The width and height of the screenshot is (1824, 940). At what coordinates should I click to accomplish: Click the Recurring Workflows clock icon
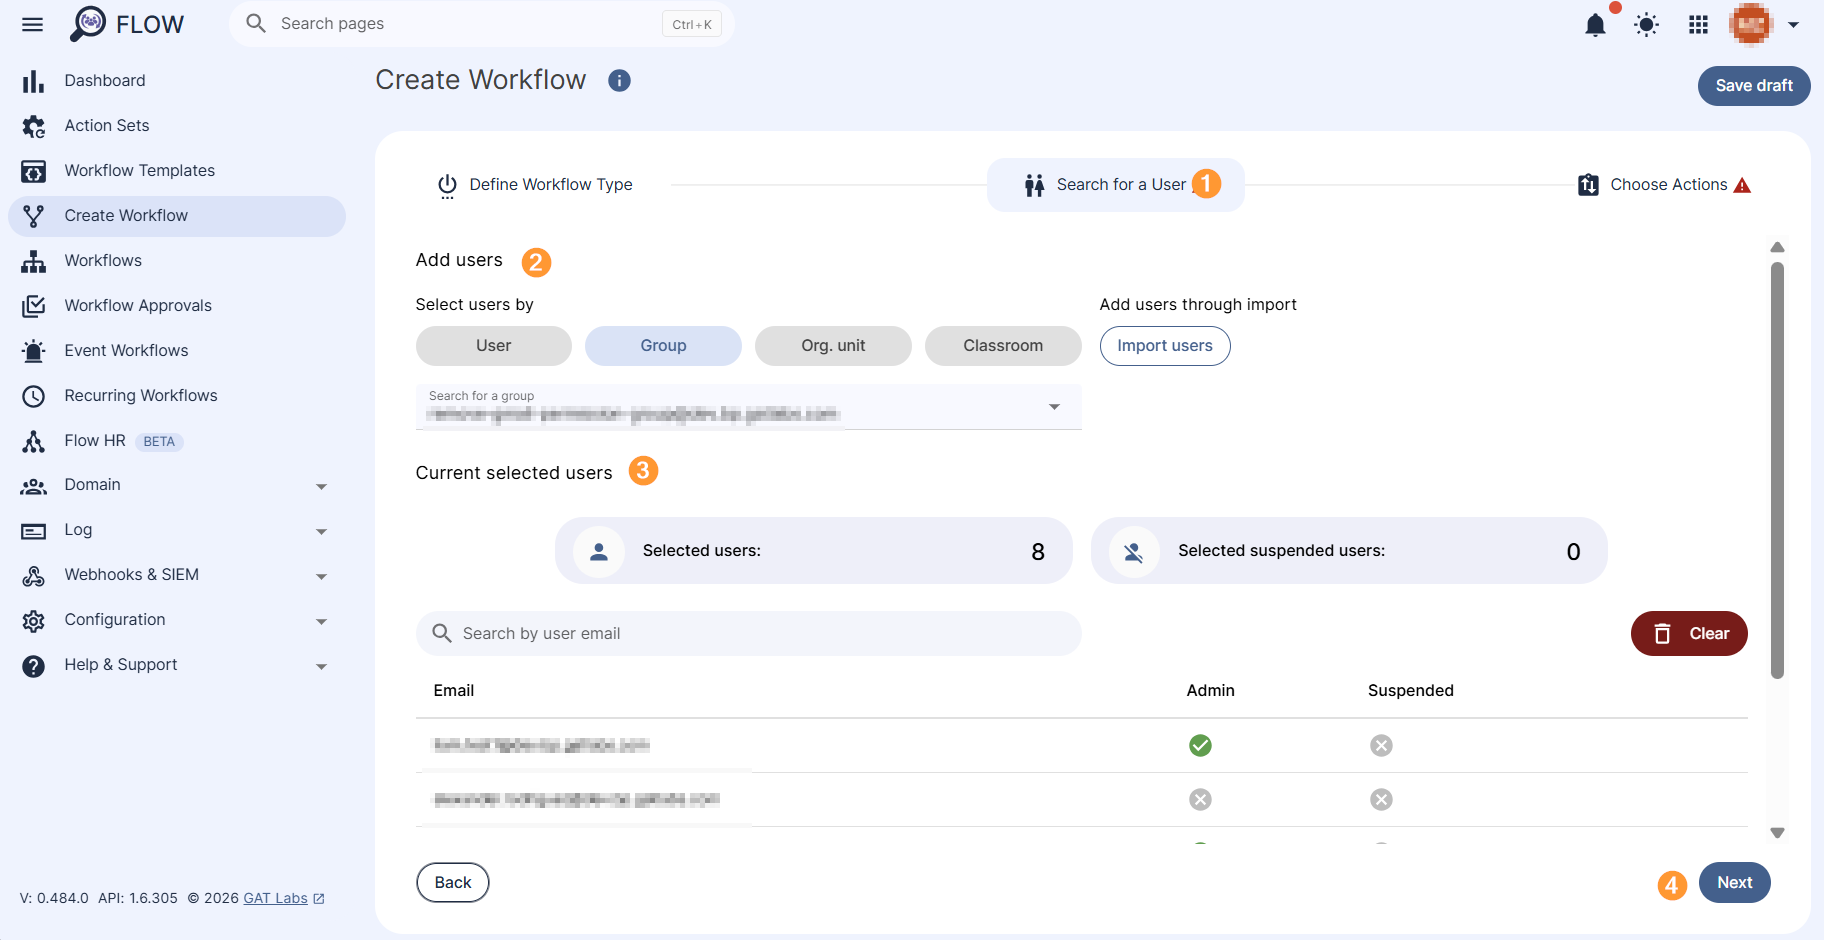[x=33, y=396]
